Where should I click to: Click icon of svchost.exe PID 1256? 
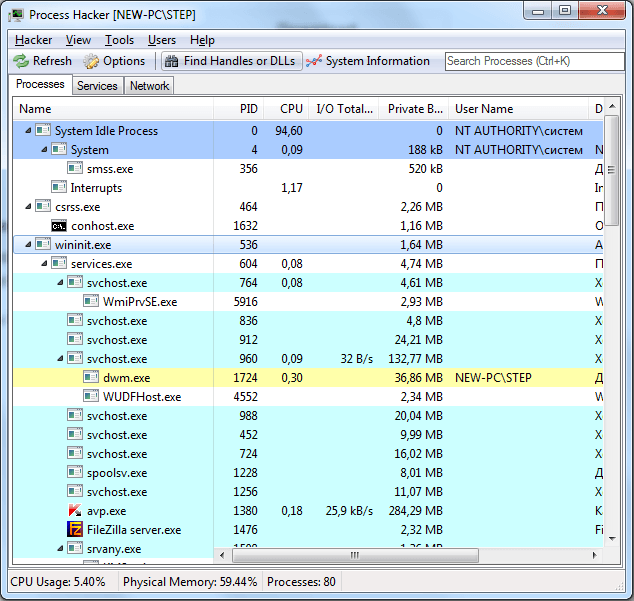point(75,491)
